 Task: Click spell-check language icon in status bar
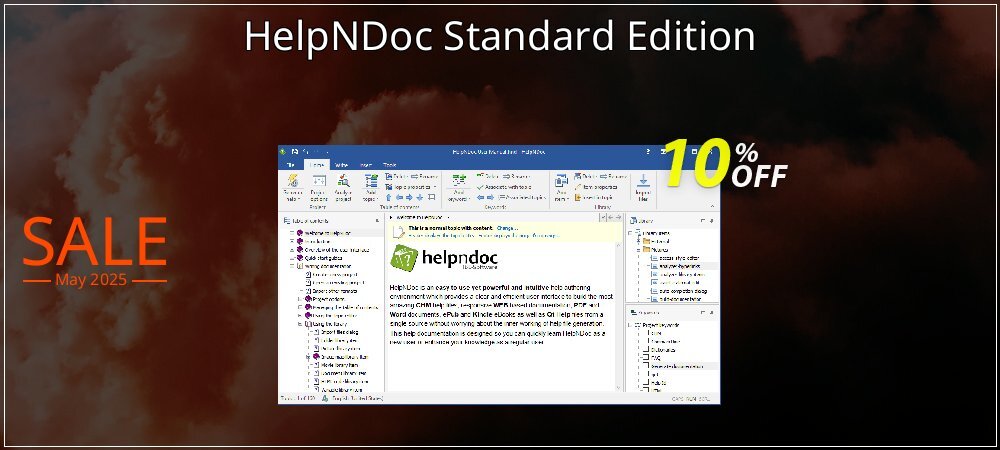325,398
